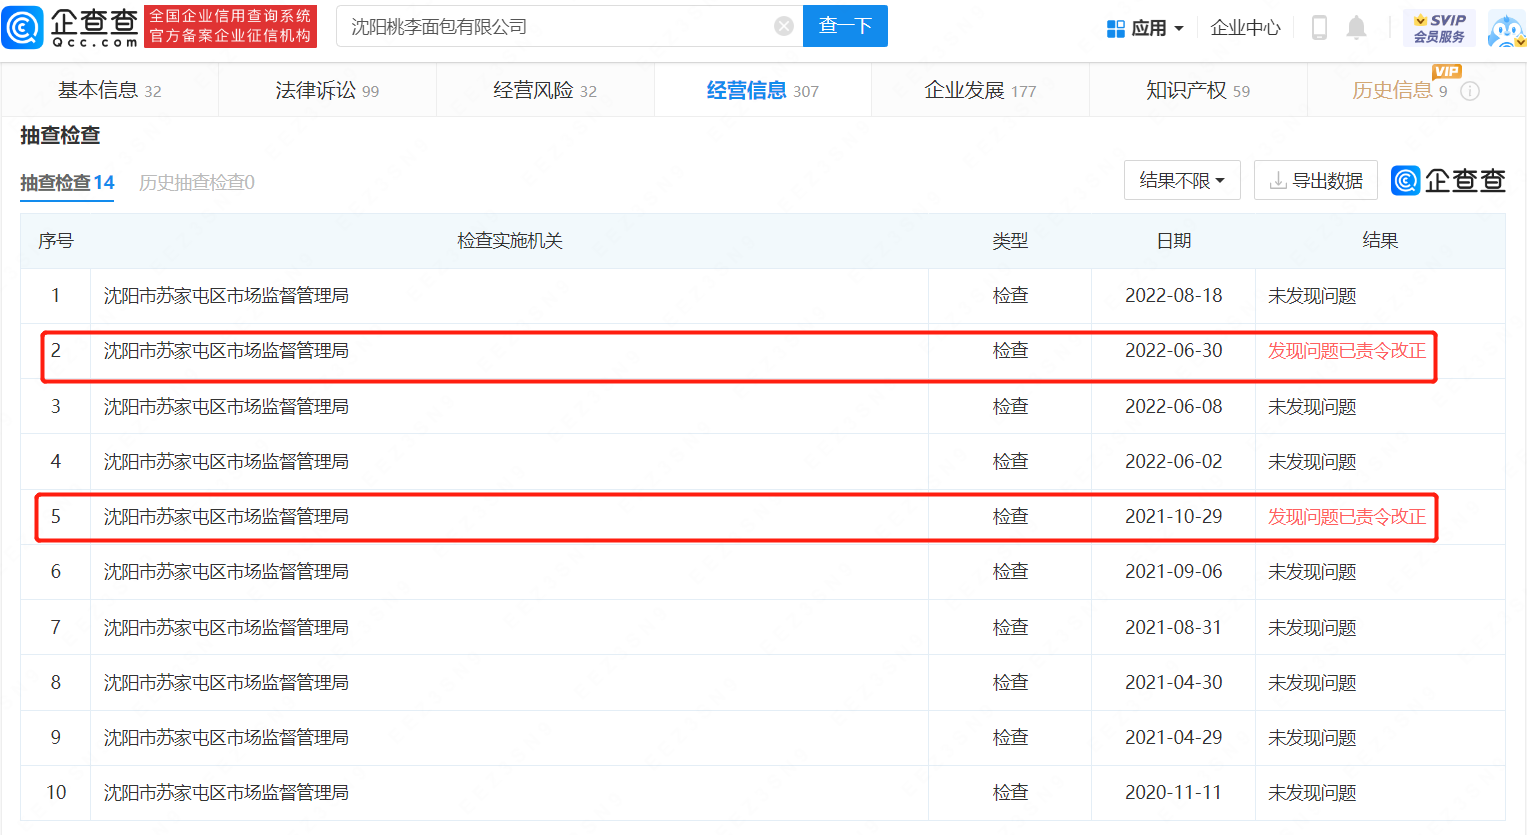
Task: Switch to 知识产权 tab
Action: click(x=1198, y=90)
